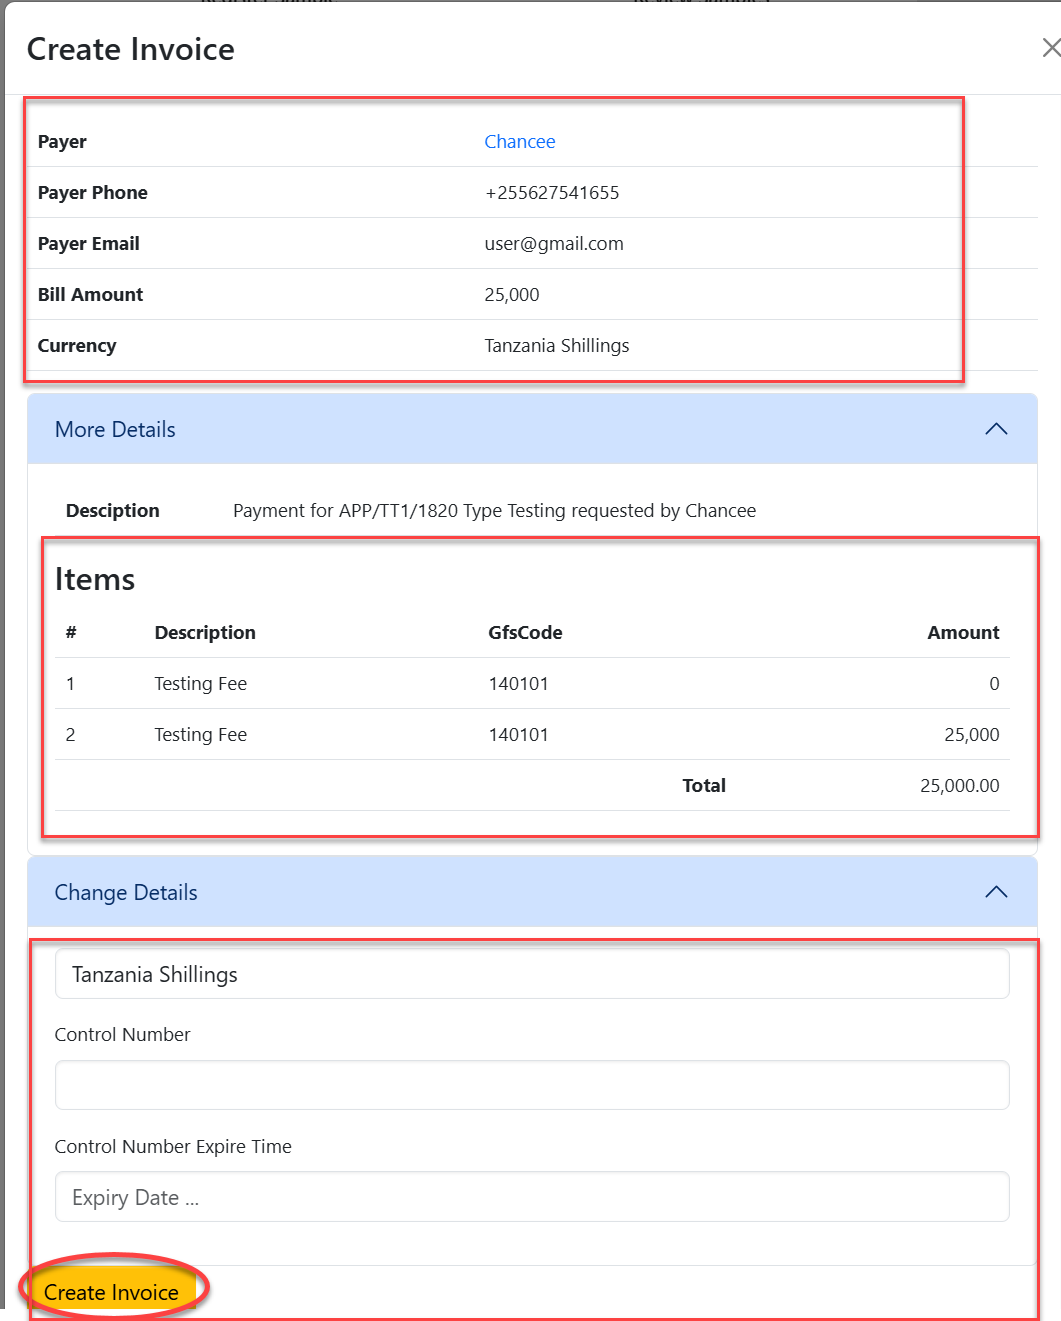Screen dimensions: 1061x1321
Task: Open the Chancee payer link
Action: (519, 142)
